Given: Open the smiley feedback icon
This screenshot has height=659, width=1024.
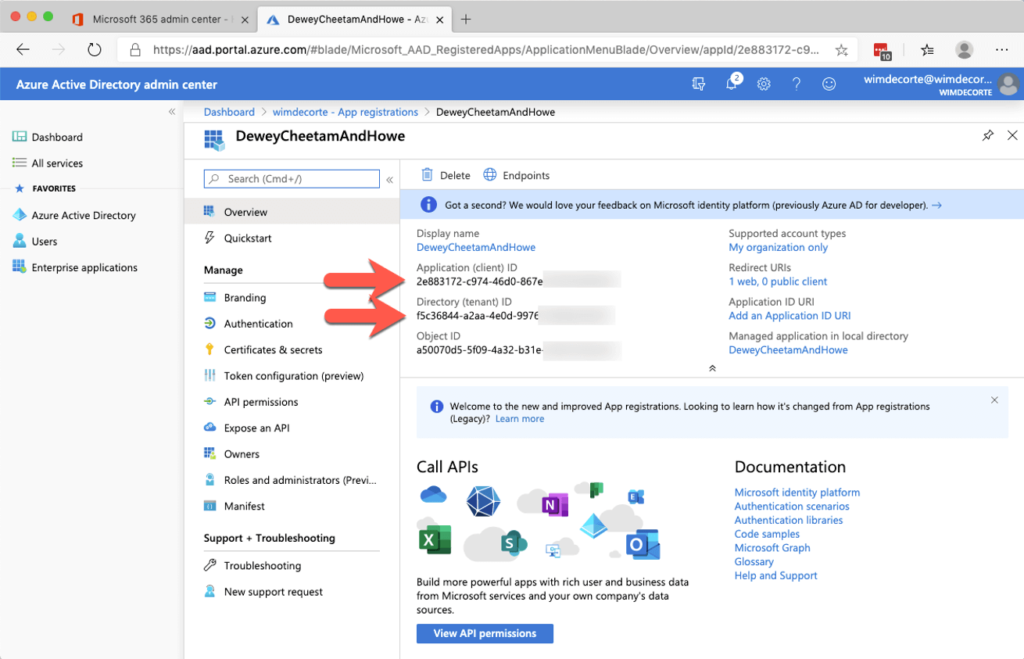Looking at the screenshot, I should [829, 84].
